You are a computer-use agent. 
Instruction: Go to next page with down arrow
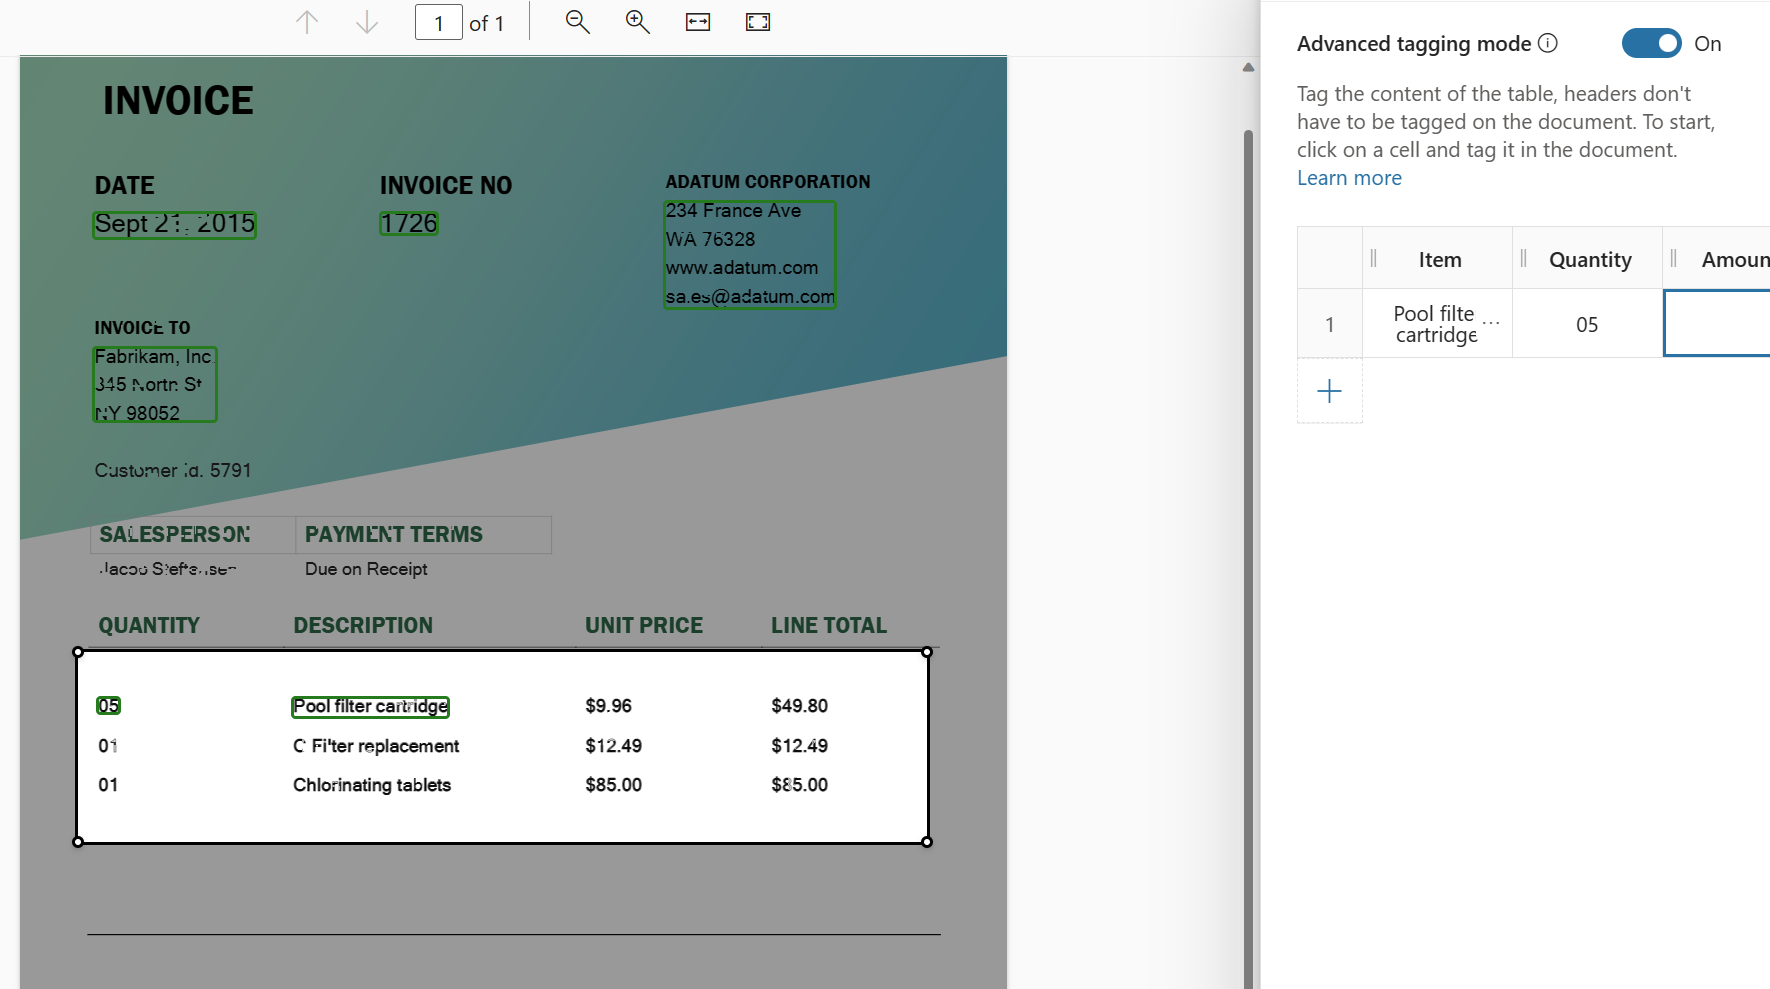click(367, 22)
